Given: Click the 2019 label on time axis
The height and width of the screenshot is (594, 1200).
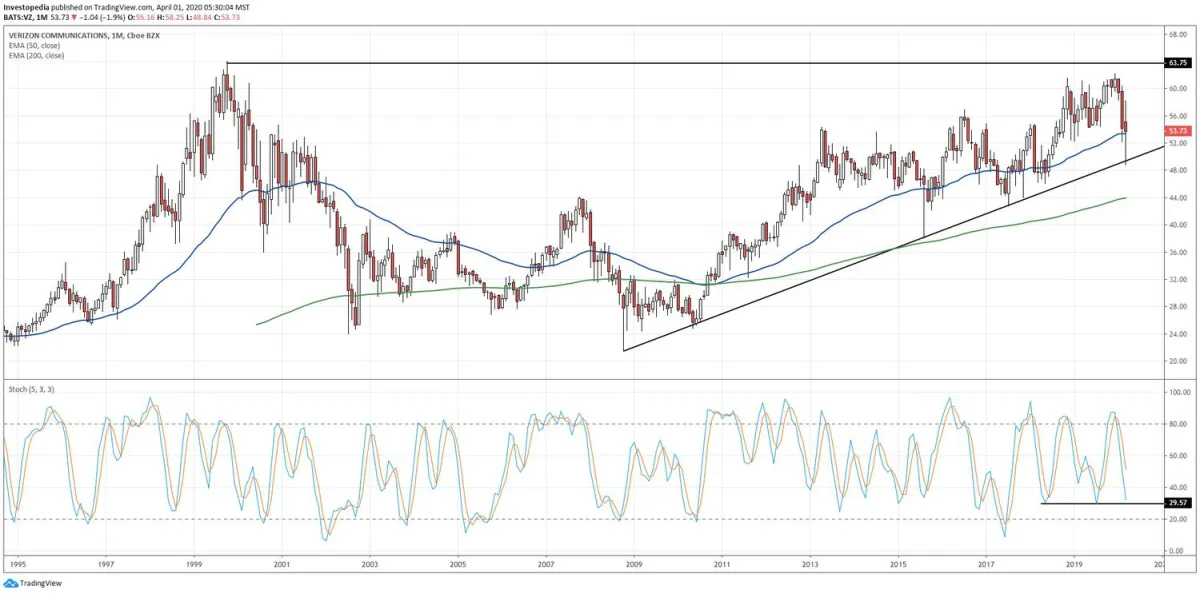Looking at the screenshot, I should coord(1074,564).
